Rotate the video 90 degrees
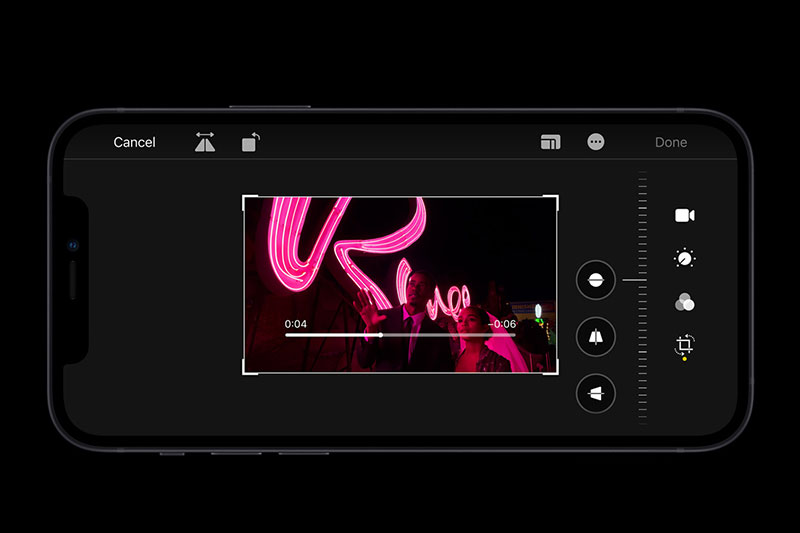800x533 pixels. point(250,142)
